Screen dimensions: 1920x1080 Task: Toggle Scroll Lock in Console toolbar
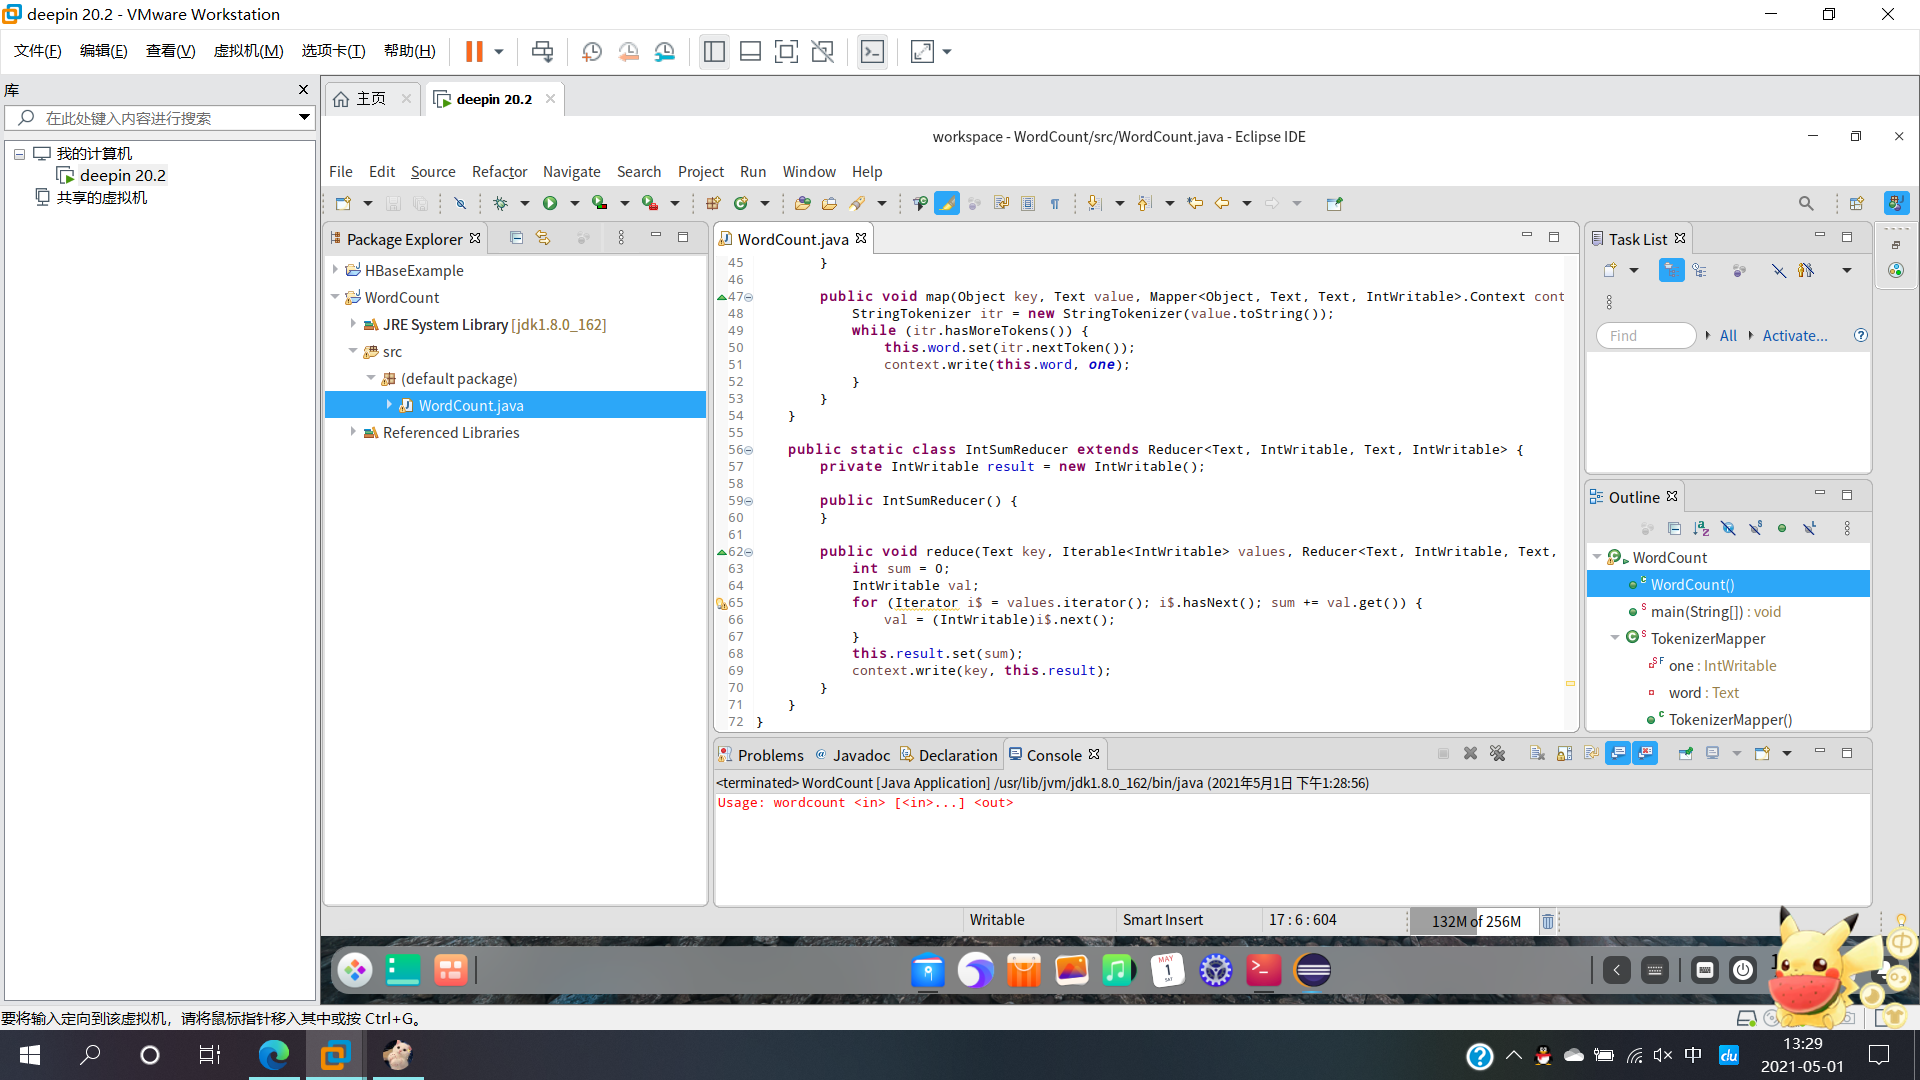pos(1564,754)
